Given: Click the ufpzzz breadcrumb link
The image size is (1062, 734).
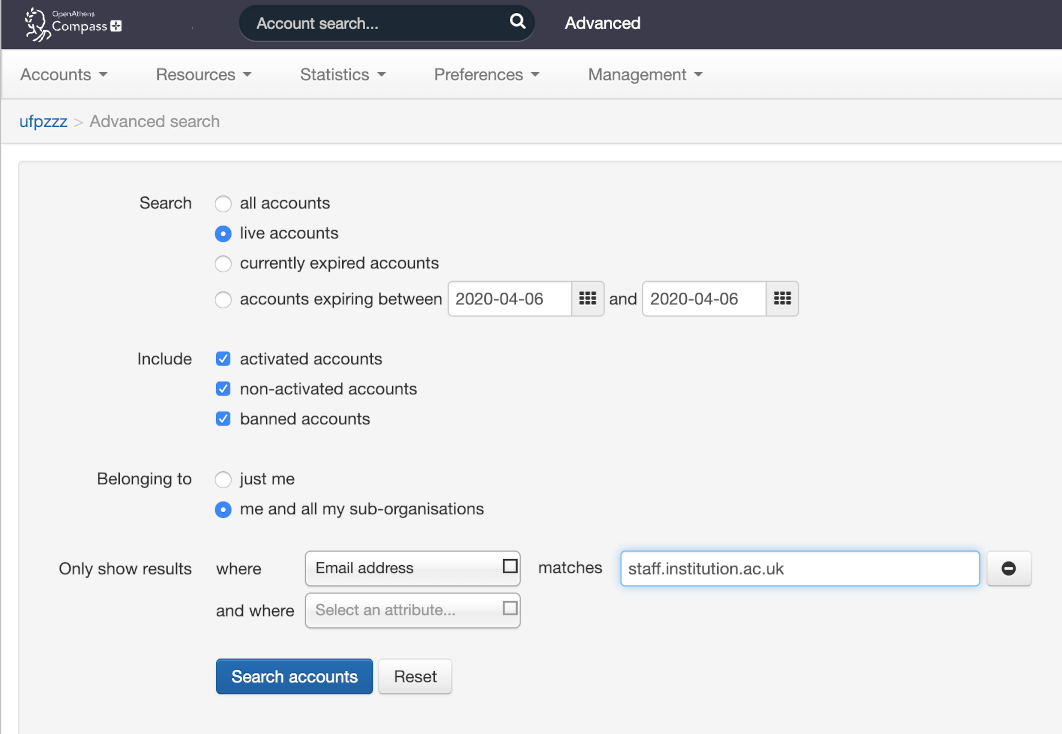Looking at the screenshot, I should [42, 121].
